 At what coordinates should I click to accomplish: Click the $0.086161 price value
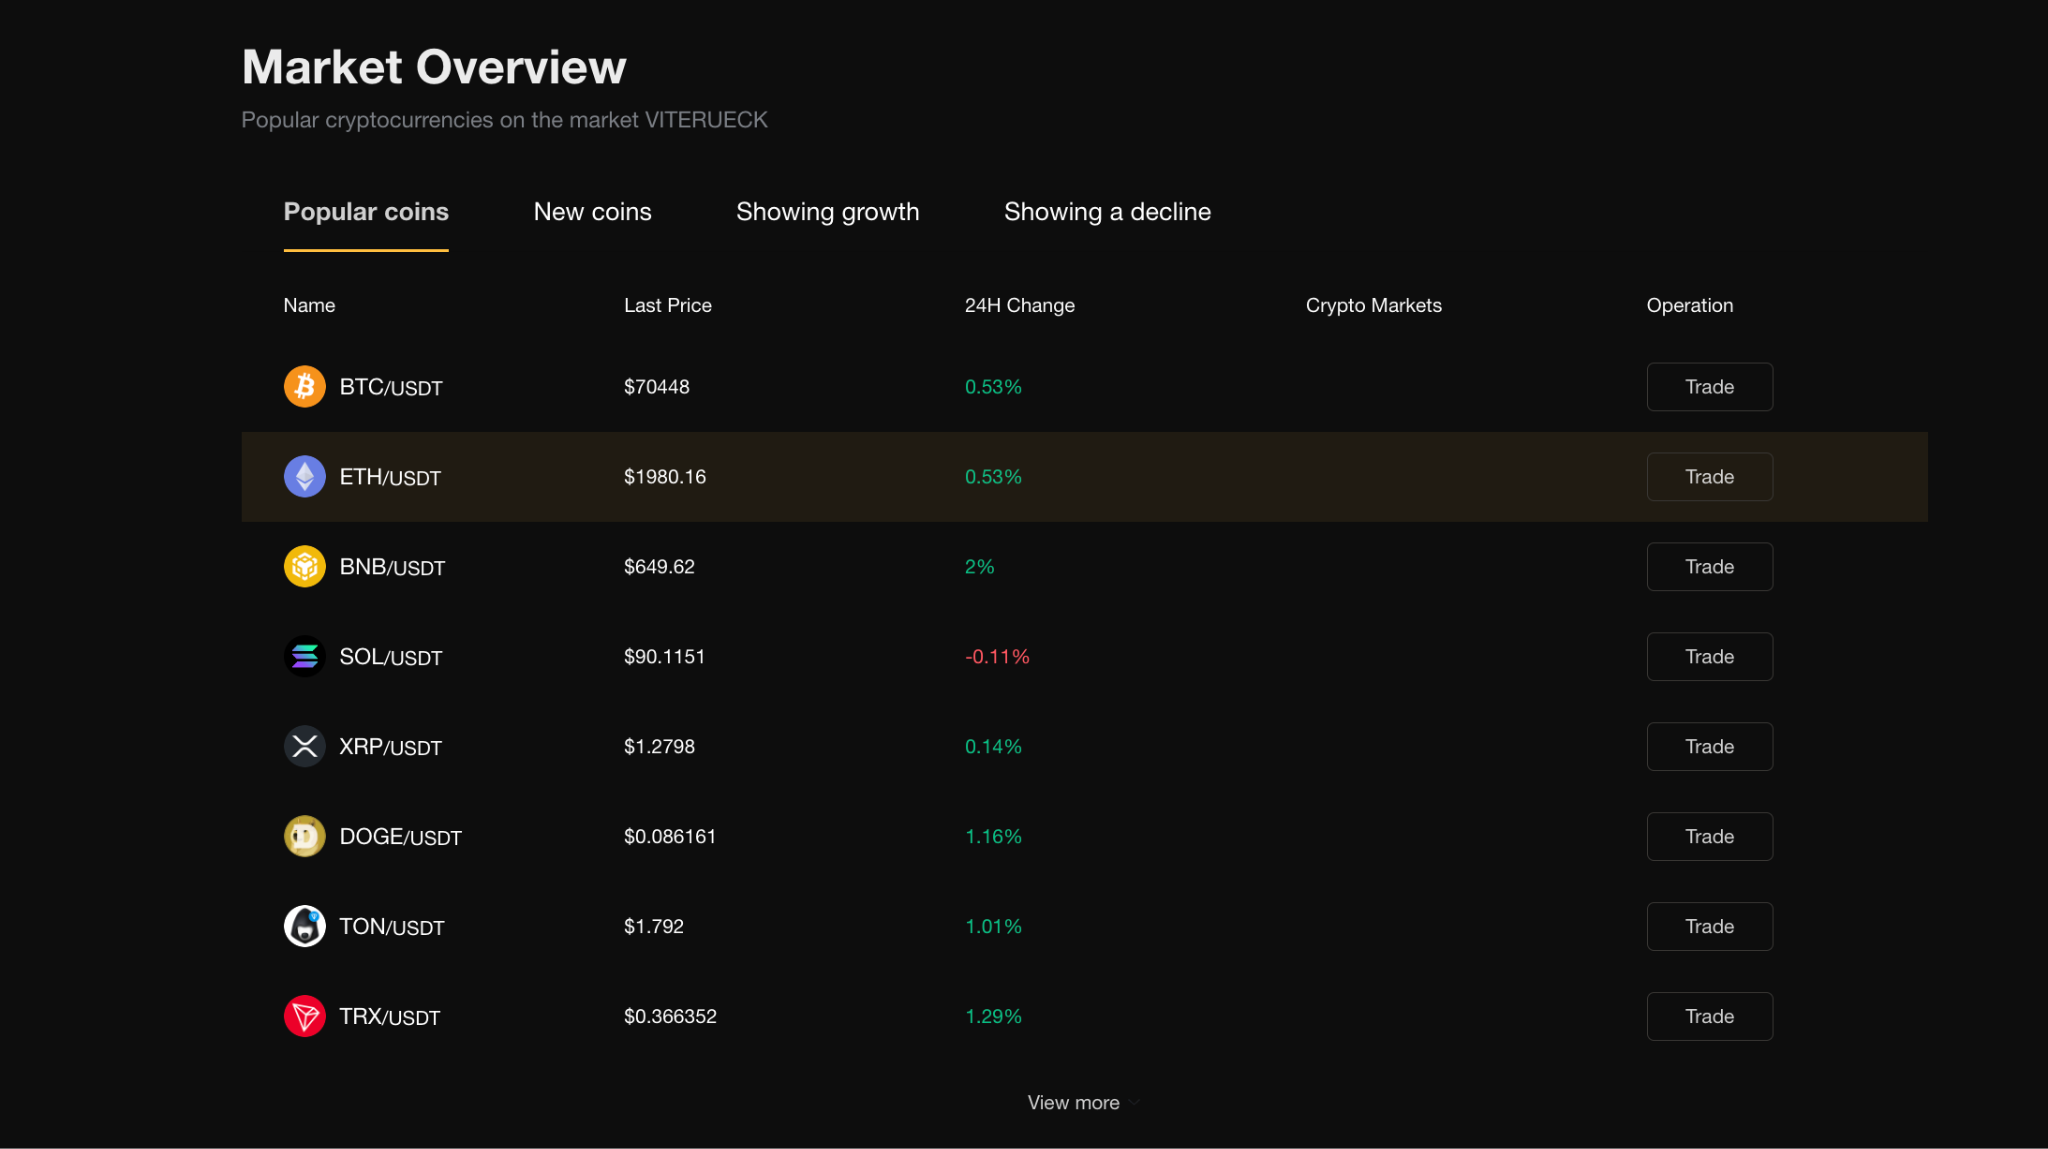(670, 837)
